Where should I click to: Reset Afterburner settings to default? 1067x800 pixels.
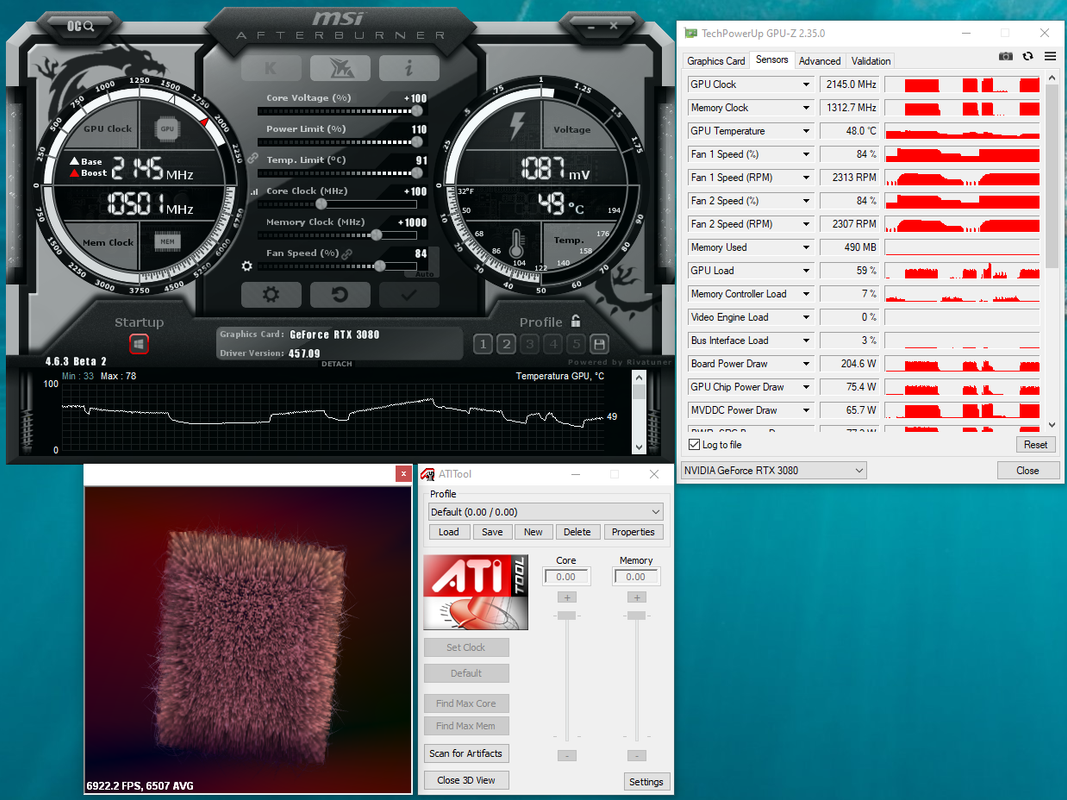[x=340, y=295]
